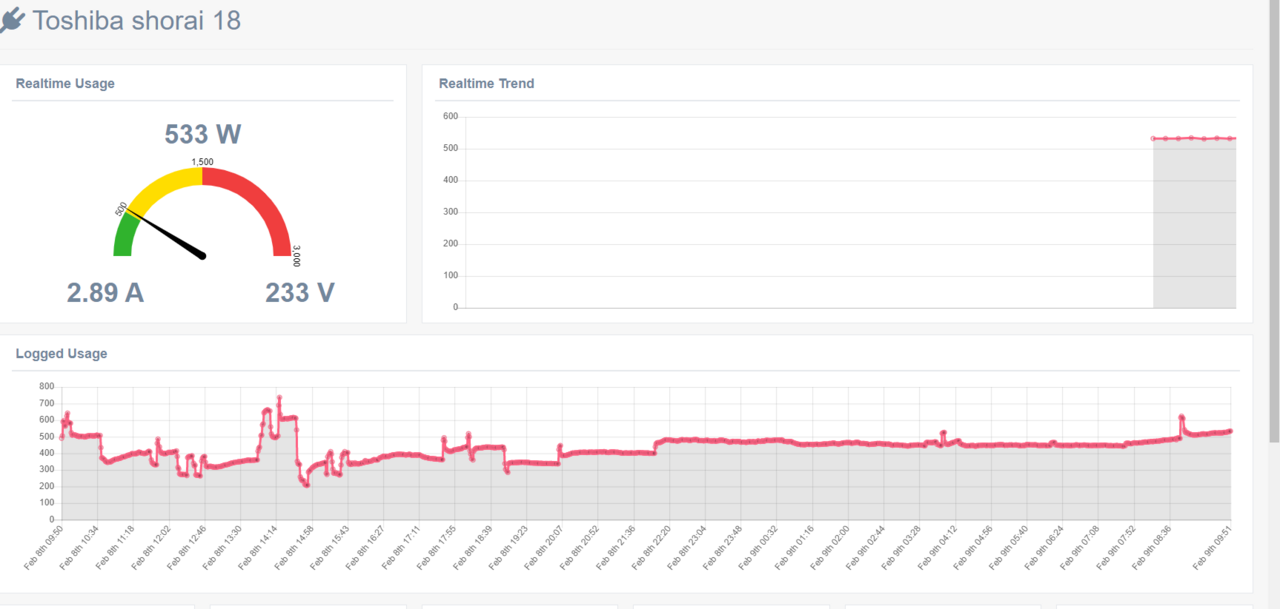Click the "Feb 9th 02:00" time label
1280x609 pixels.
(x=831, y=548)
